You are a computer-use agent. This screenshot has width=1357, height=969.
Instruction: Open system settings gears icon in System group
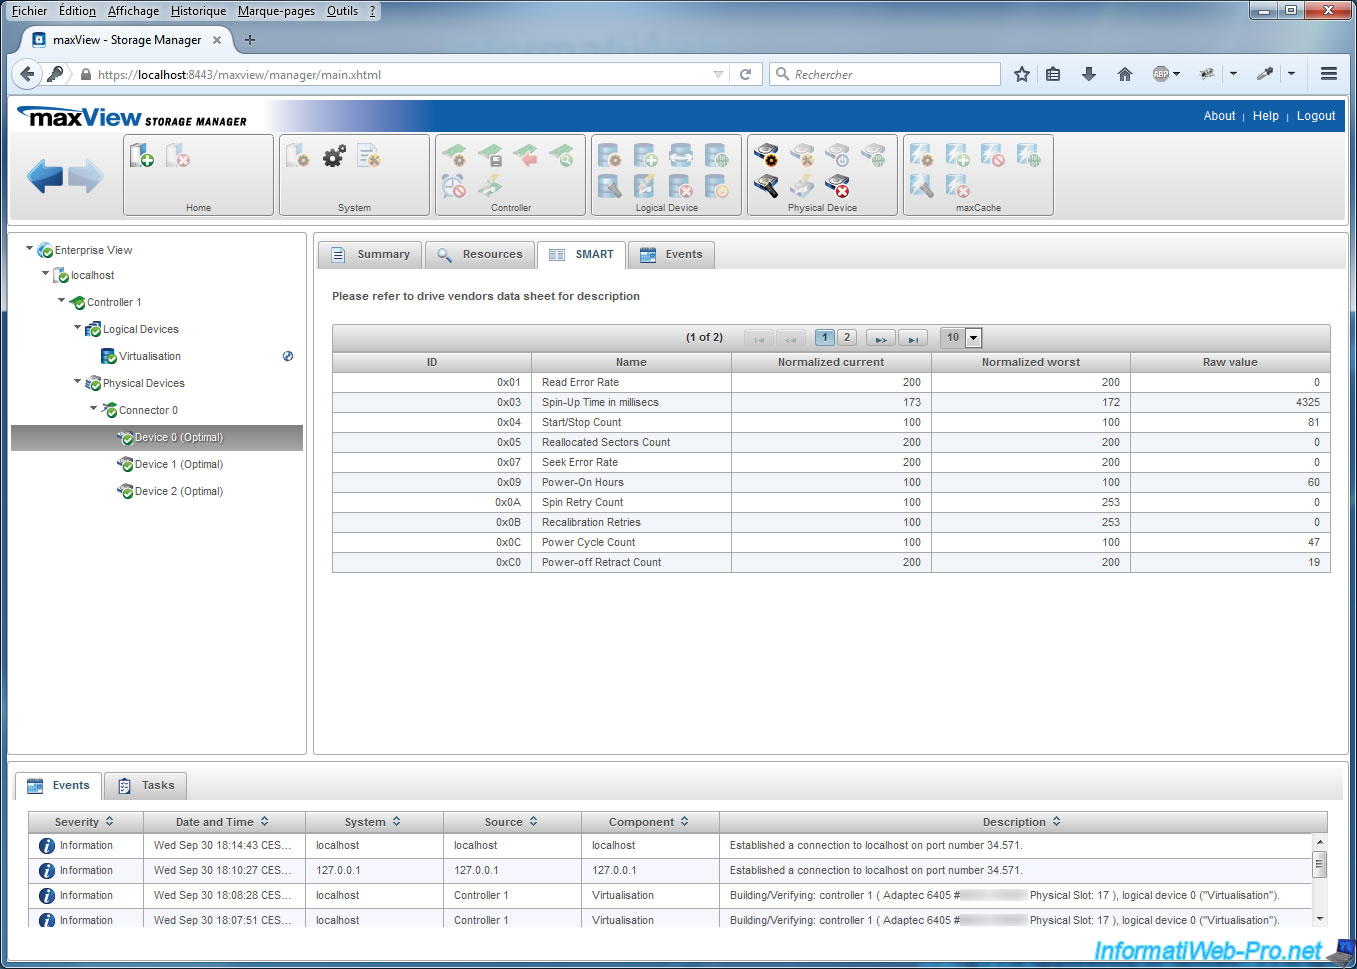point(334,156)
